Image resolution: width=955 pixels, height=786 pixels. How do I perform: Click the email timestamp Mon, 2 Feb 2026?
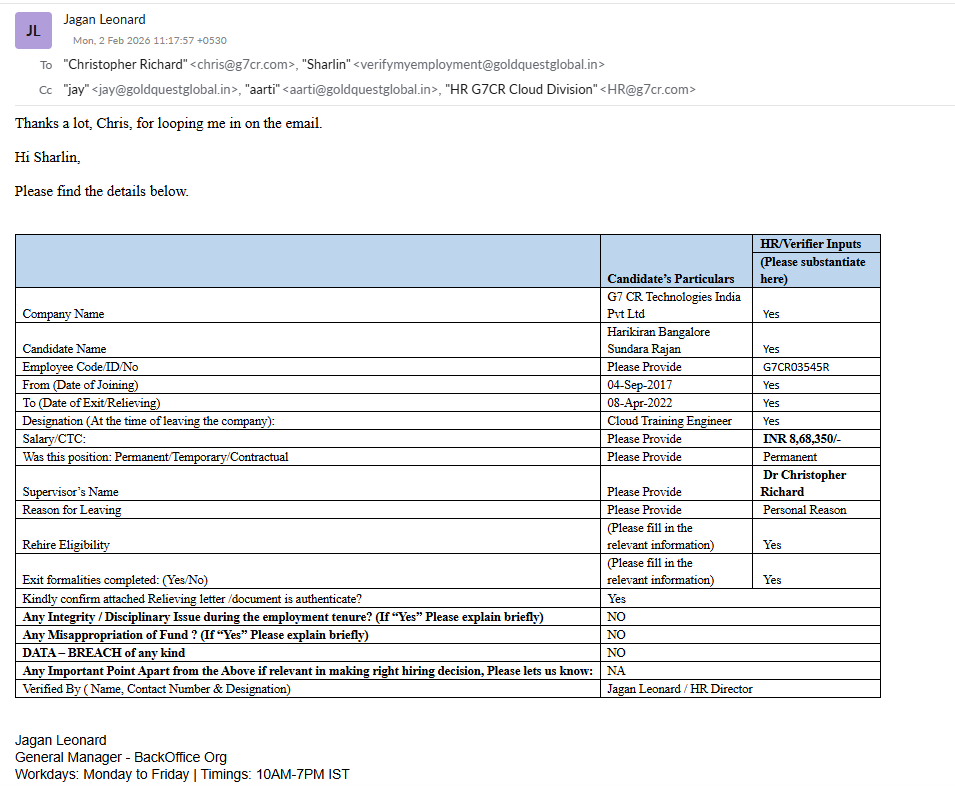click(149, 41)
